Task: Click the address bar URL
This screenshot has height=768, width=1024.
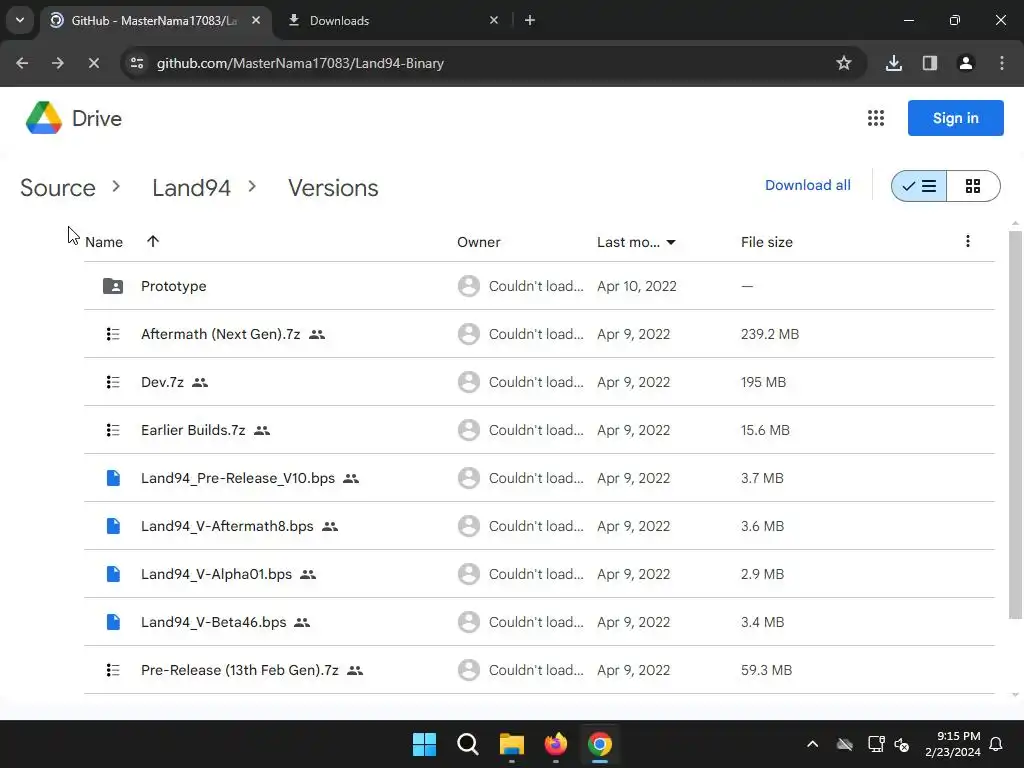Action: (x=300, y=63)
